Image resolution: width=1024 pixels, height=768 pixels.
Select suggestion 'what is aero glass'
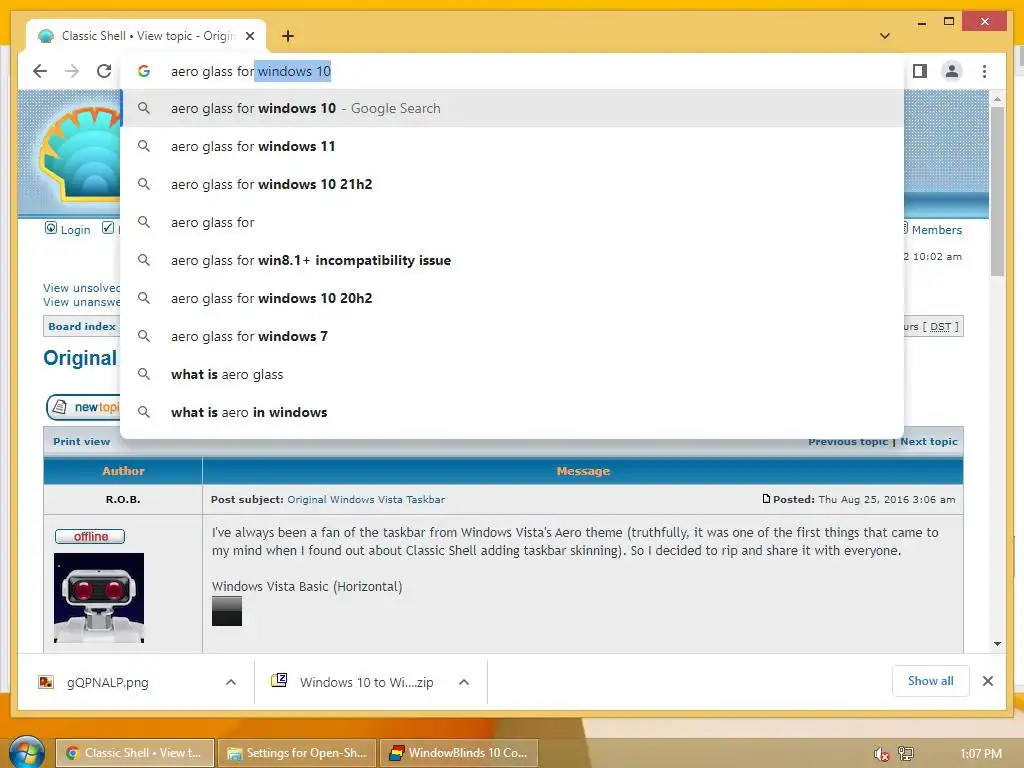pyautogui.click(x=512, y=374)
